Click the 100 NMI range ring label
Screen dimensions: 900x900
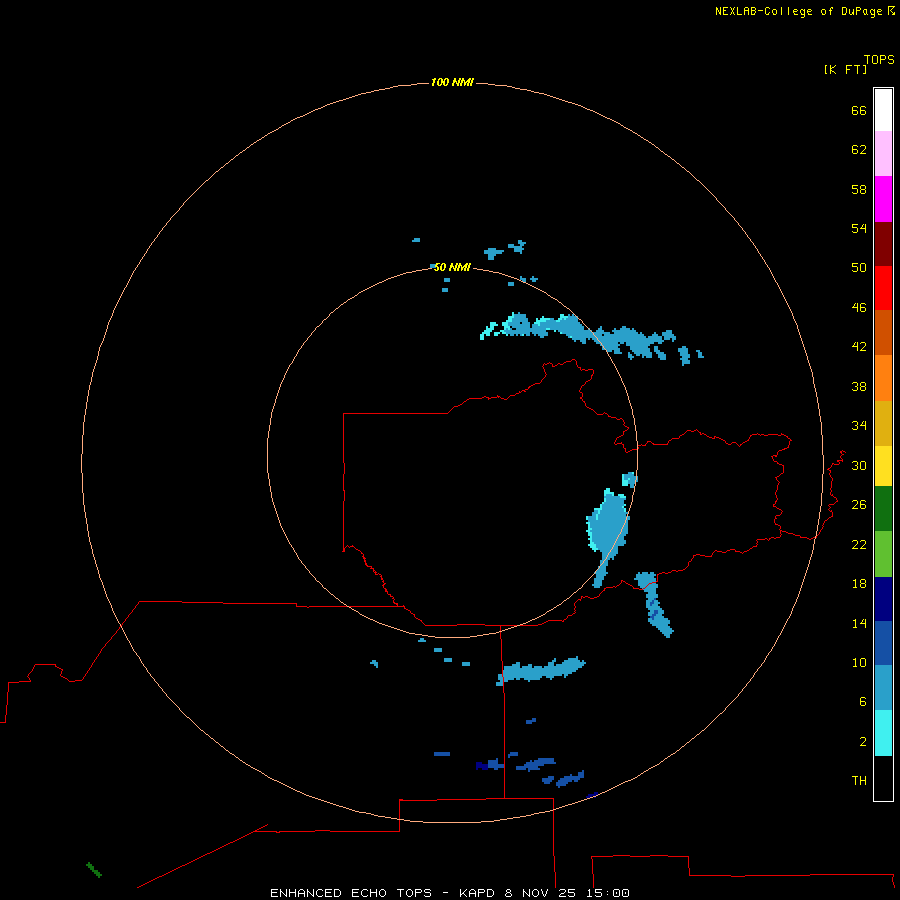452,82
